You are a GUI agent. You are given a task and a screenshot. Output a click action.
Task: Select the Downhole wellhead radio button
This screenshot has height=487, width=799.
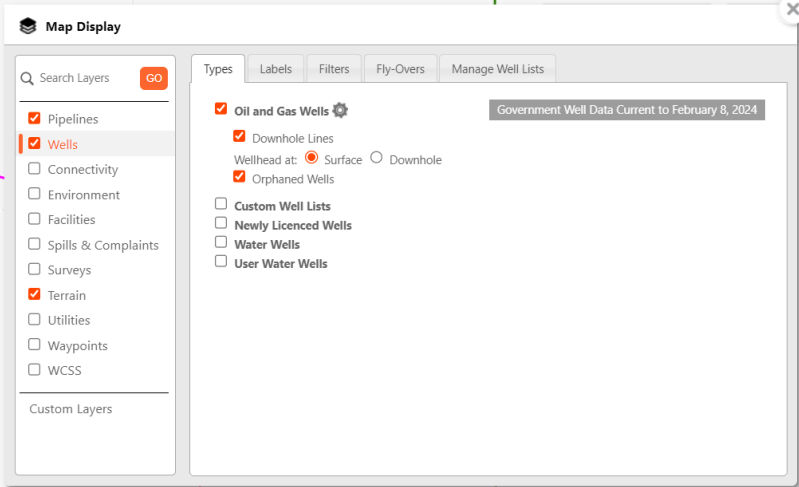click(377, 158)
